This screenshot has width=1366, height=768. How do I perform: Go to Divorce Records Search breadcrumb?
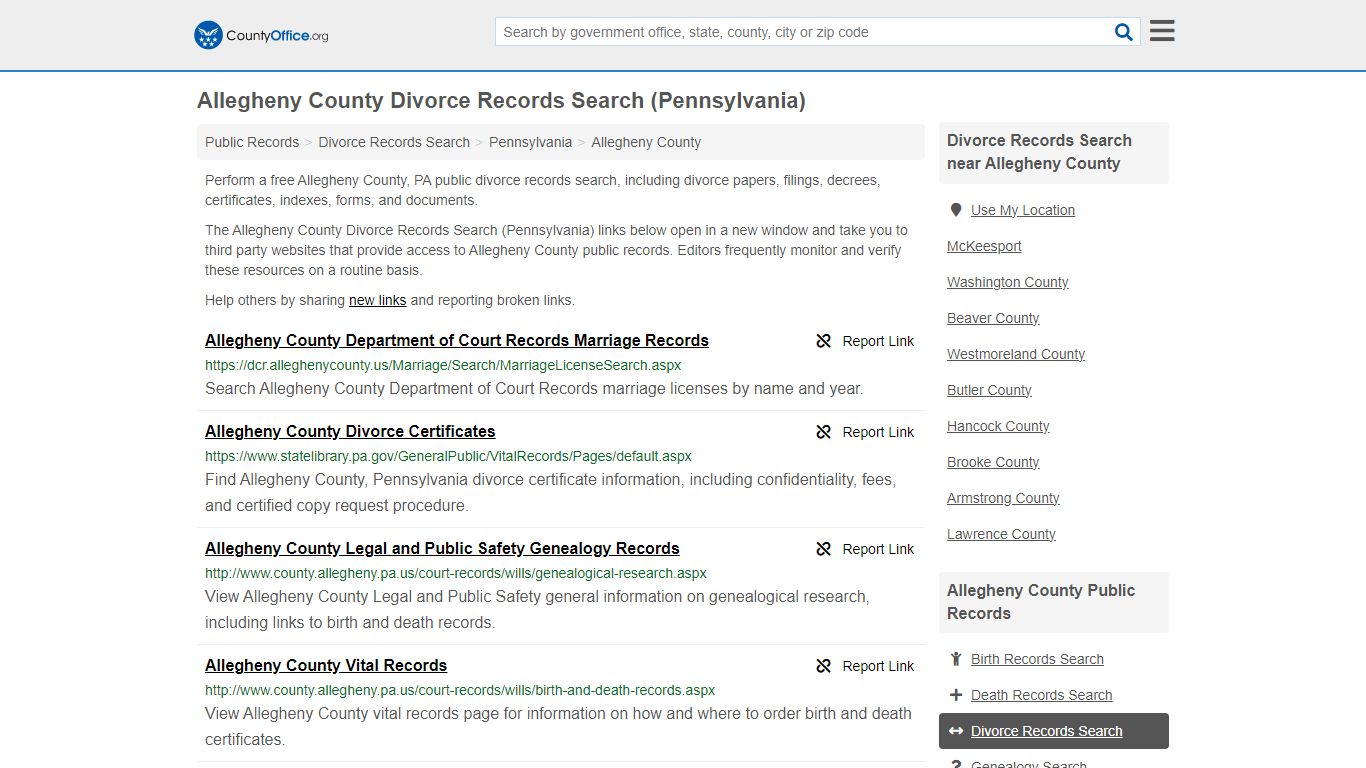[394, 142]
